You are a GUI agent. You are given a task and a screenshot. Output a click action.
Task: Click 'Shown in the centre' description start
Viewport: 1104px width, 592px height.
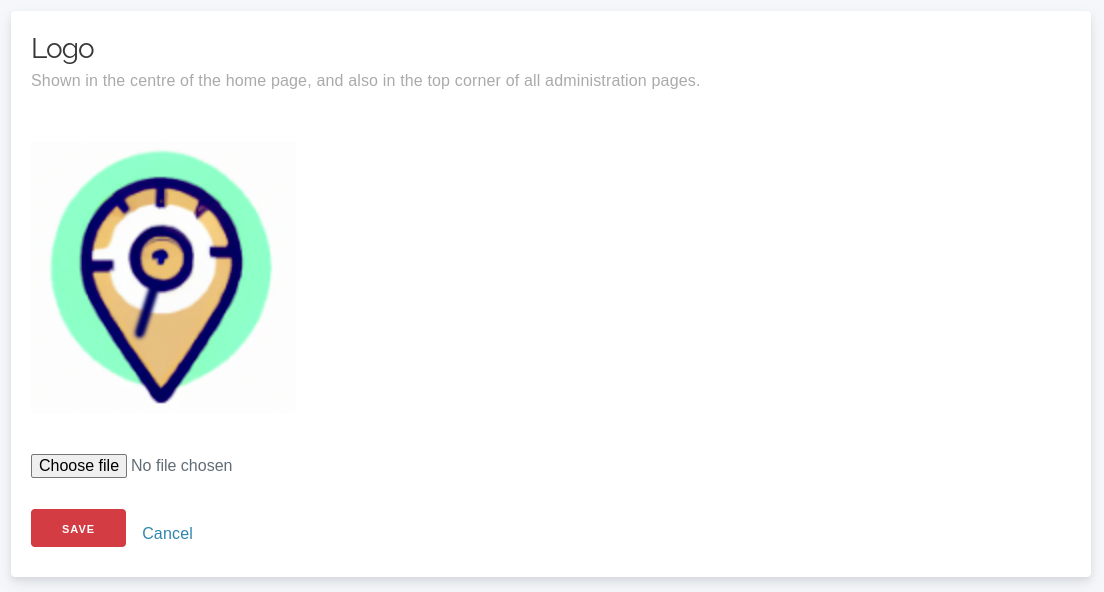point(100,81)
